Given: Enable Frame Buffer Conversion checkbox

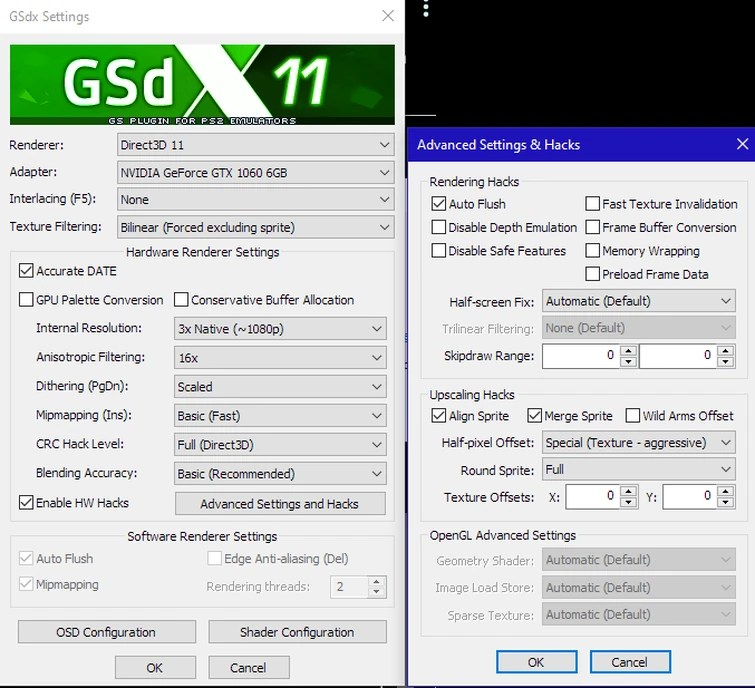Looking at the screenshot, I should 592,227.
